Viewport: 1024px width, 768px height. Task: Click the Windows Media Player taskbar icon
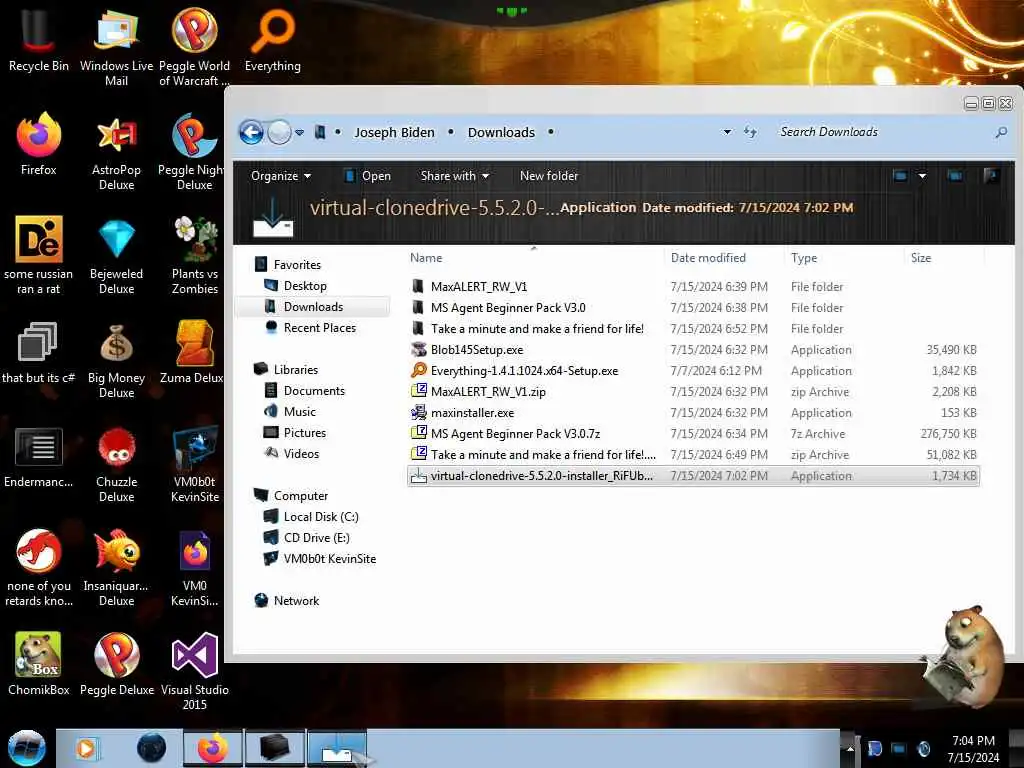pos(86,748)
